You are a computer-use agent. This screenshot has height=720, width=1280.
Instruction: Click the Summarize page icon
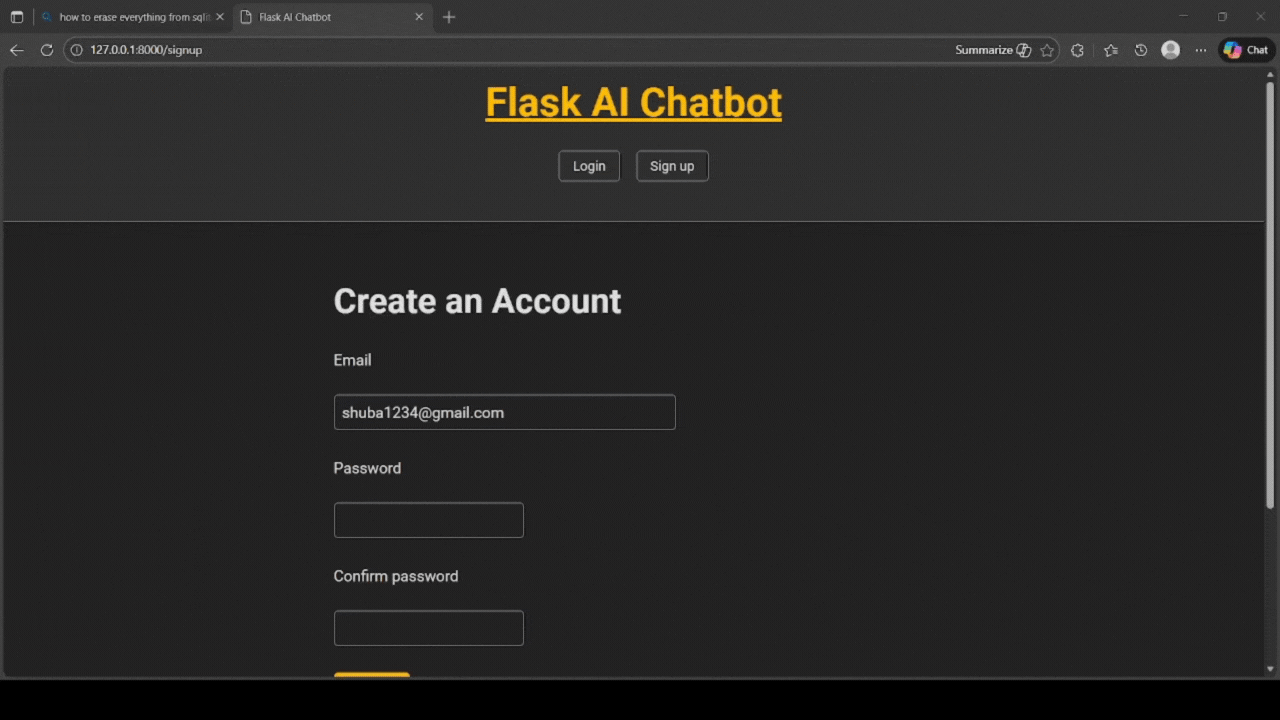tap(1022, 49)
